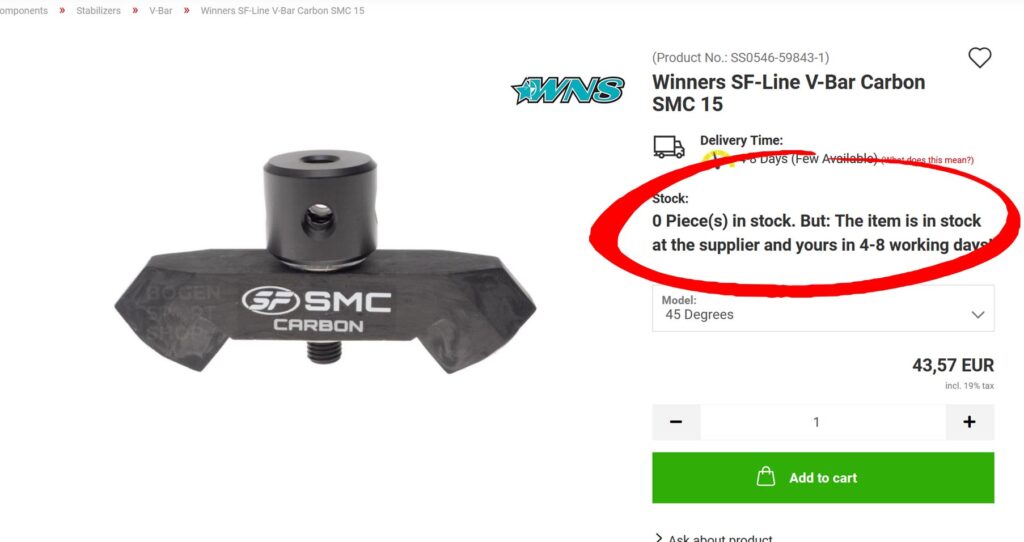
Task: Expand the Ask about product section
Action: pyautogui.click(x=714, y=538)
